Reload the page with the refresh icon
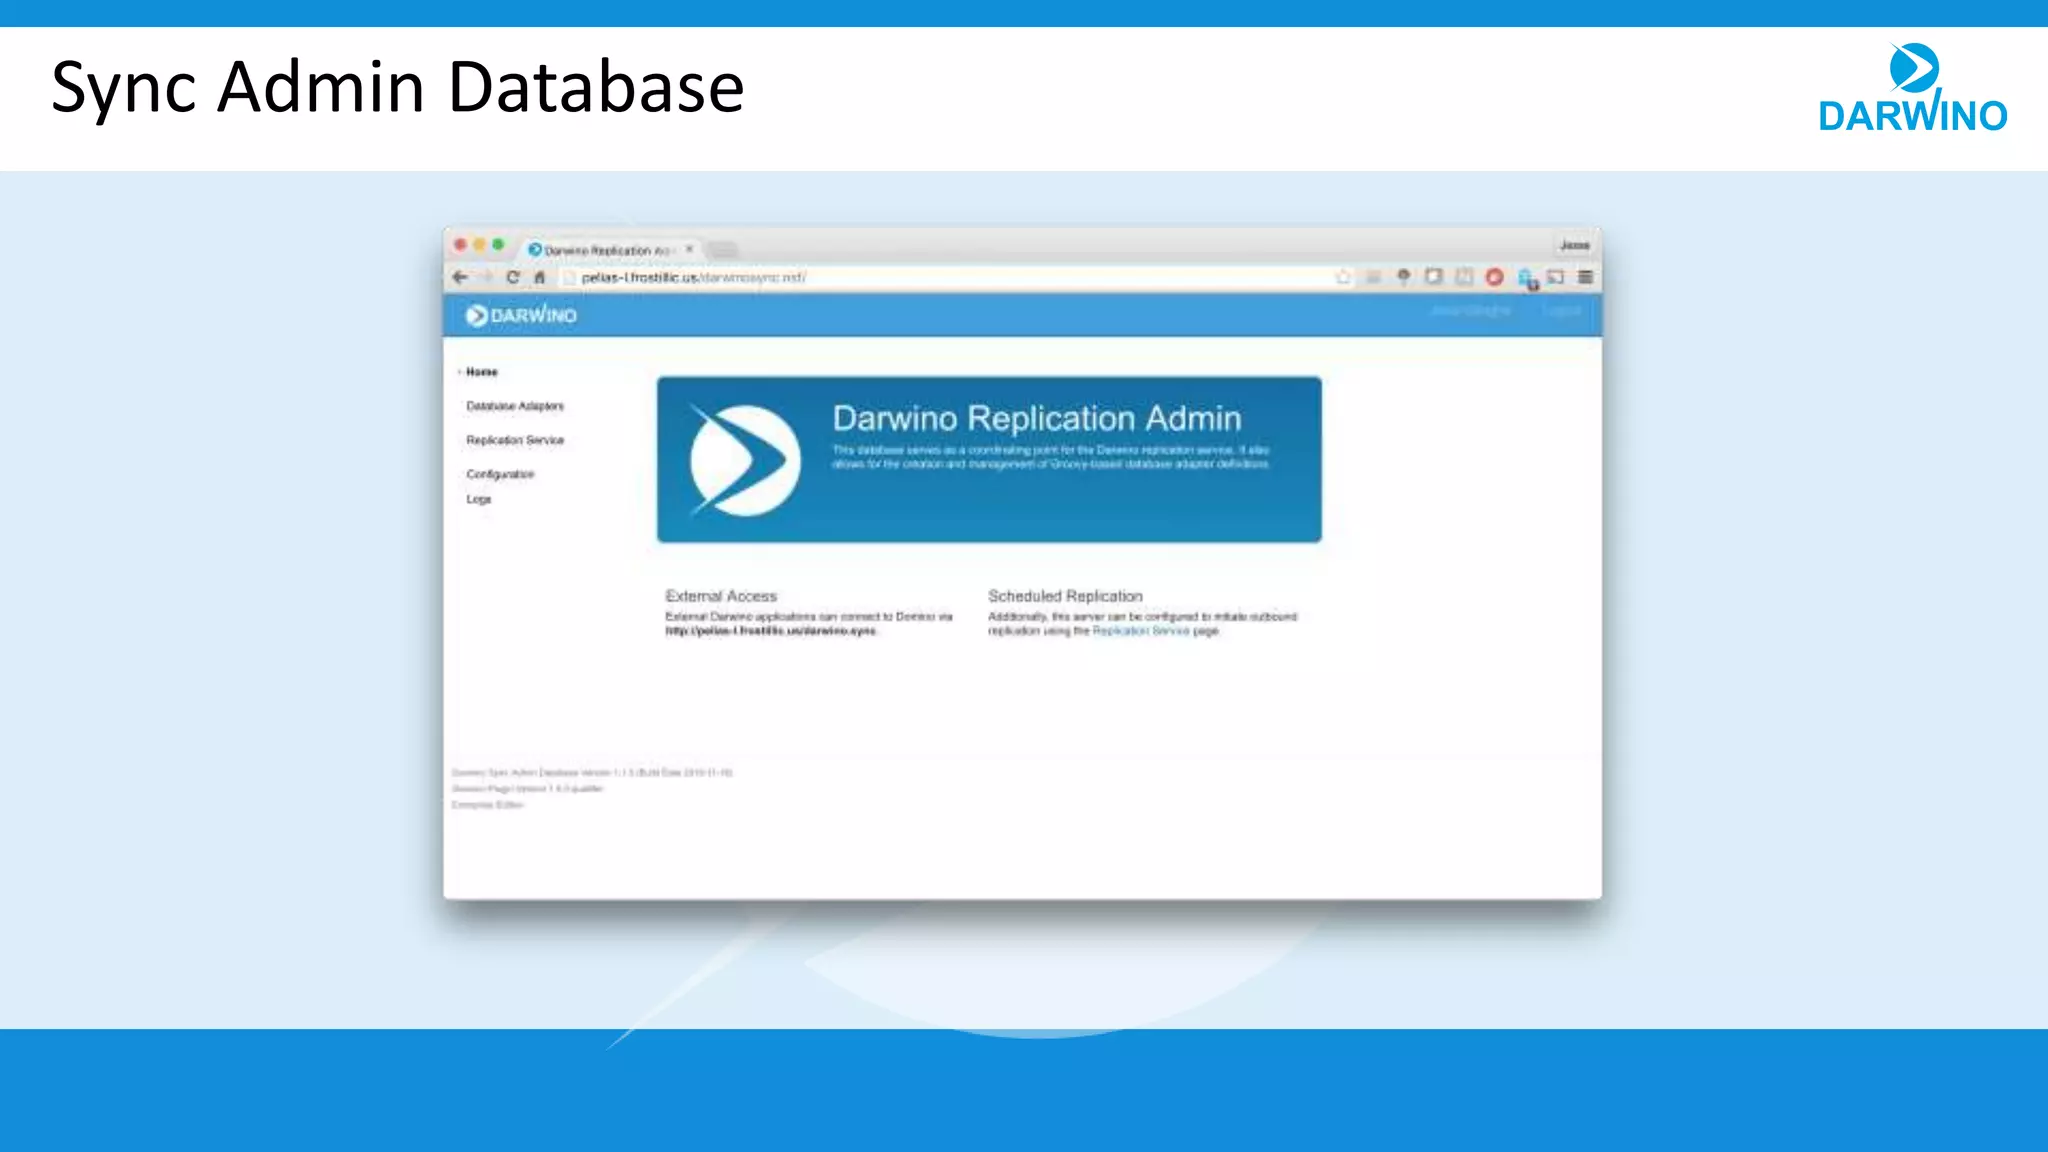Viewport: 2048px width, 1152px height. (x=513, y=277)
